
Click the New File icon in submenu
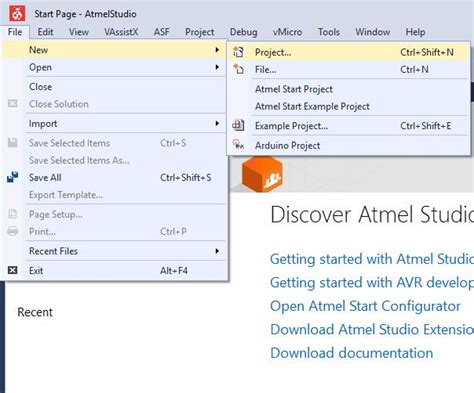coord(238,69)
